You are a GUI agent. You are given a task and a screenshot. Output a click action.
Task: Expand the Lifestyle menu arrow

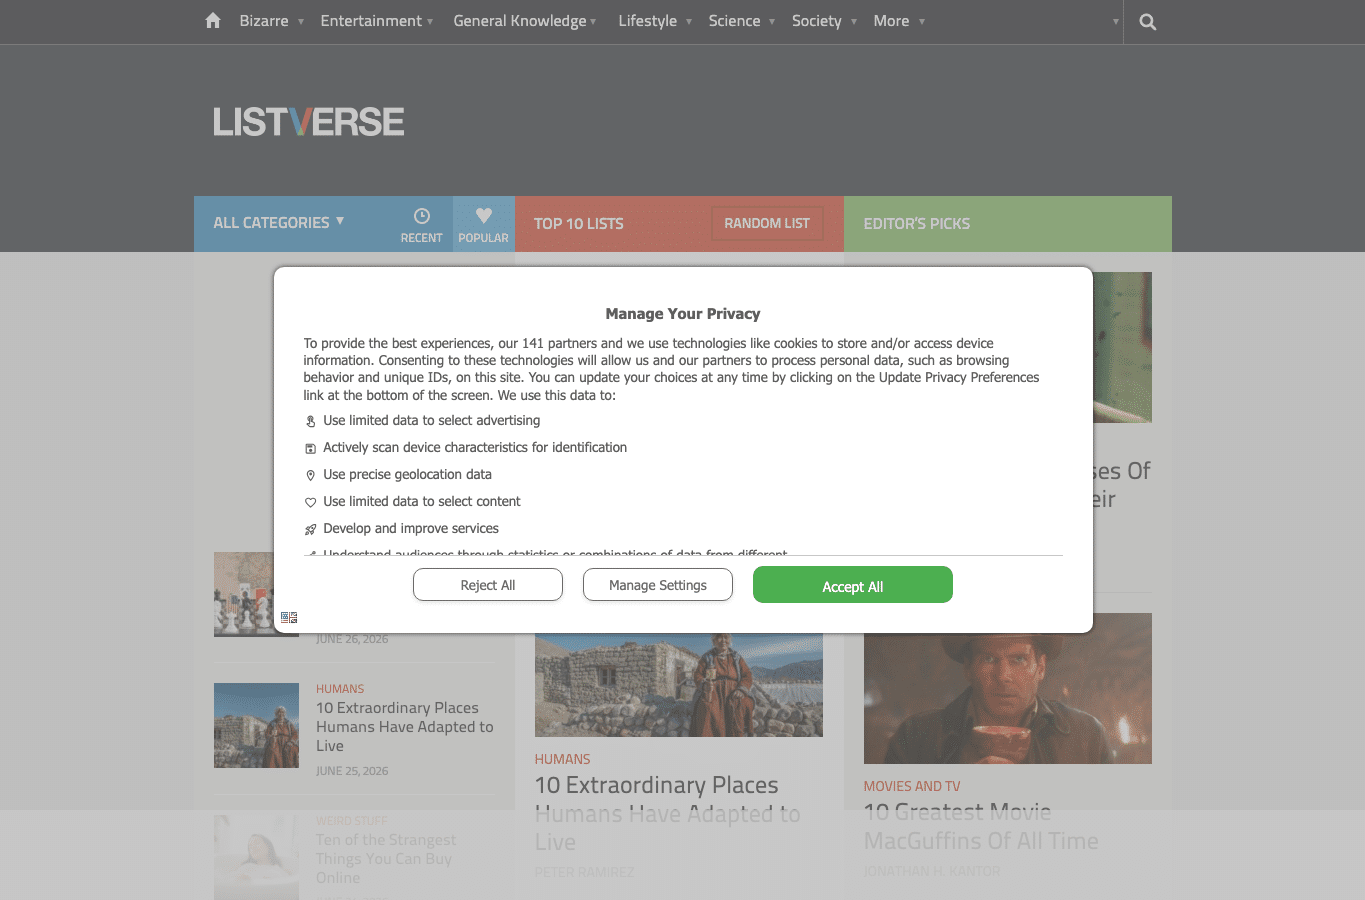coord(688,22)
